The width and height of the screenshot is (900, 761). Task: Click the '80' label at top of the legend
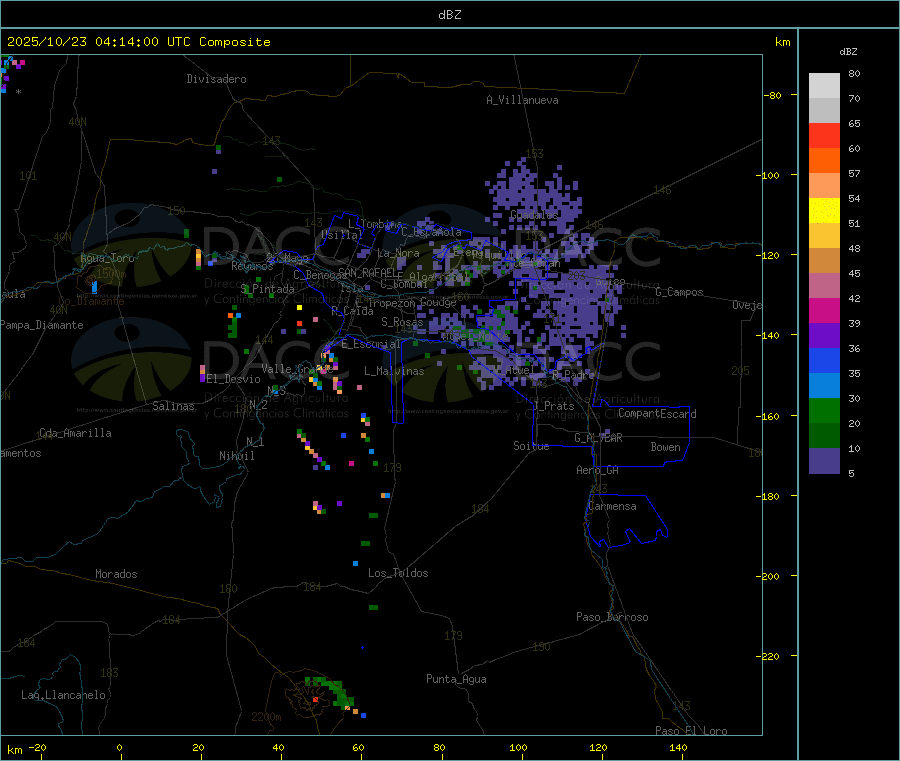tap(854, 73)
